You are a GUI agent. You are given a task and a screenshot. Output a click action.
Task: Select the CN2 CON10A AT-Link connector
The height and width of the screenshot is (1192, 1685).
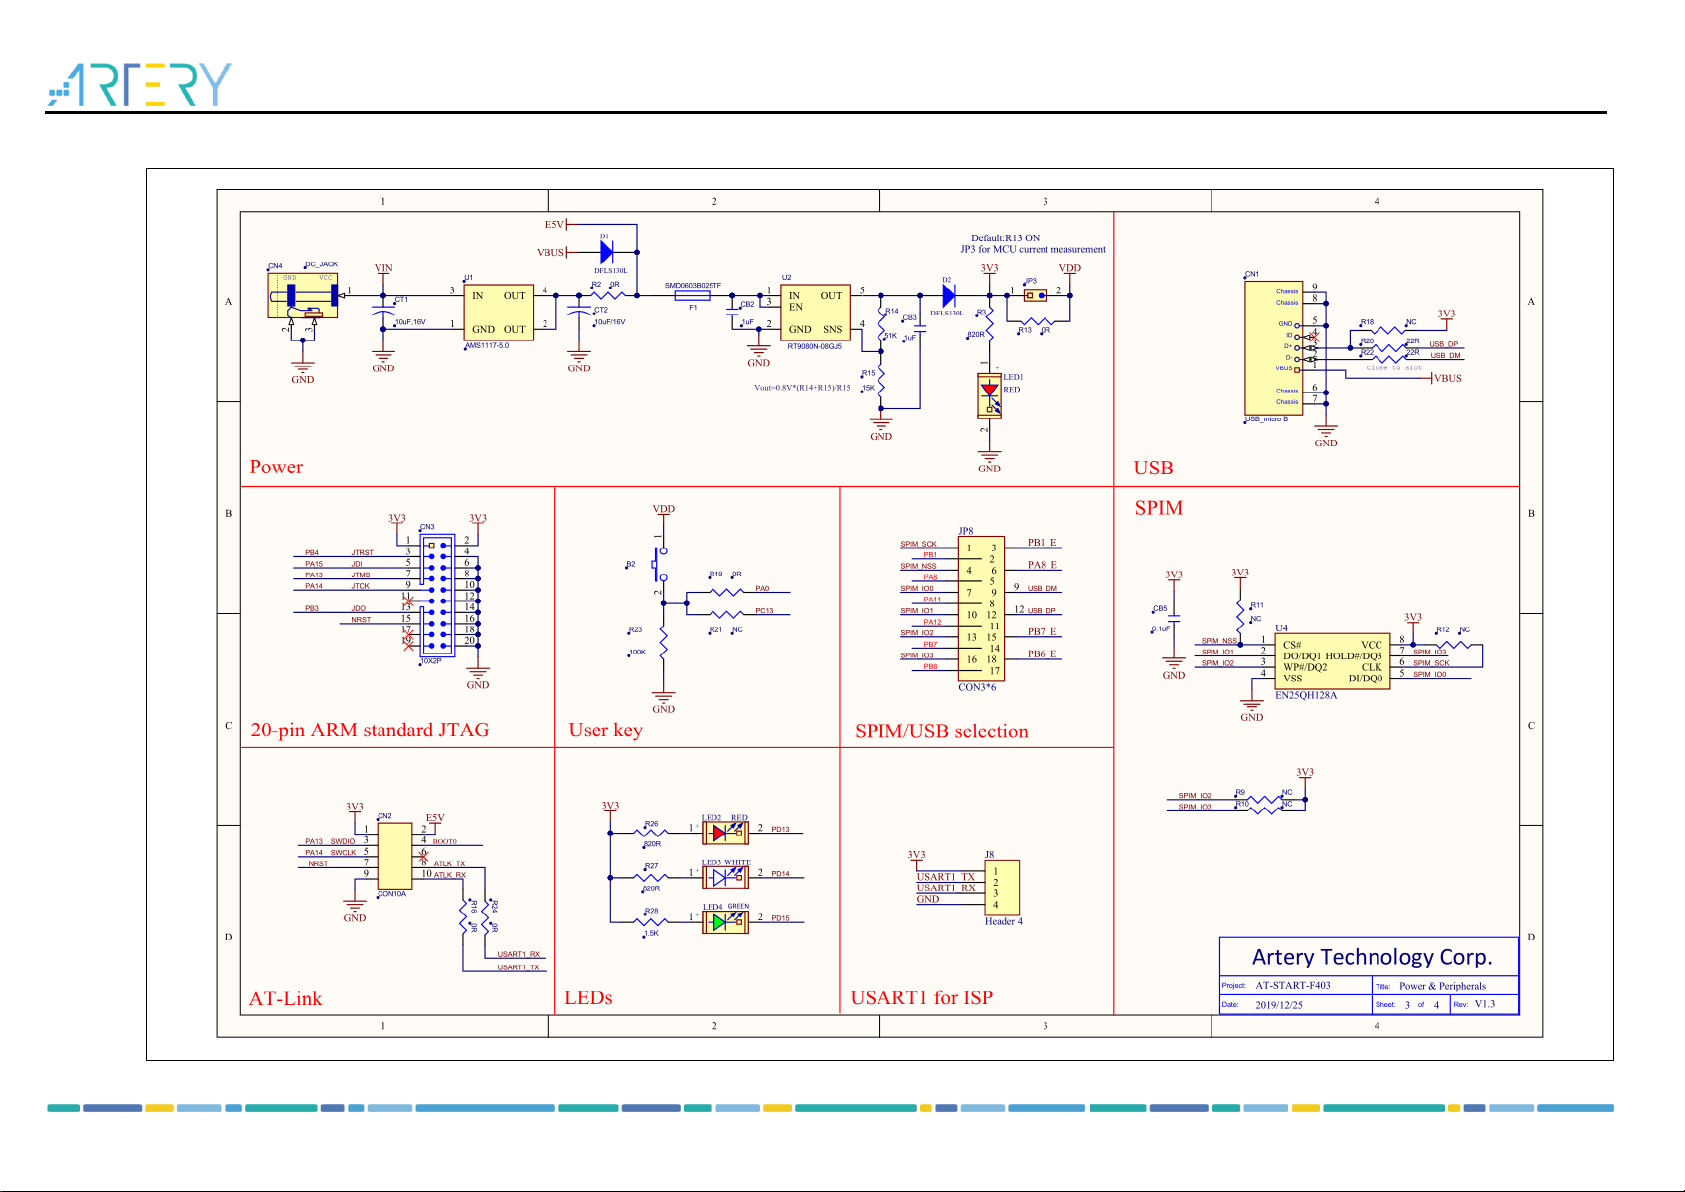394,856
